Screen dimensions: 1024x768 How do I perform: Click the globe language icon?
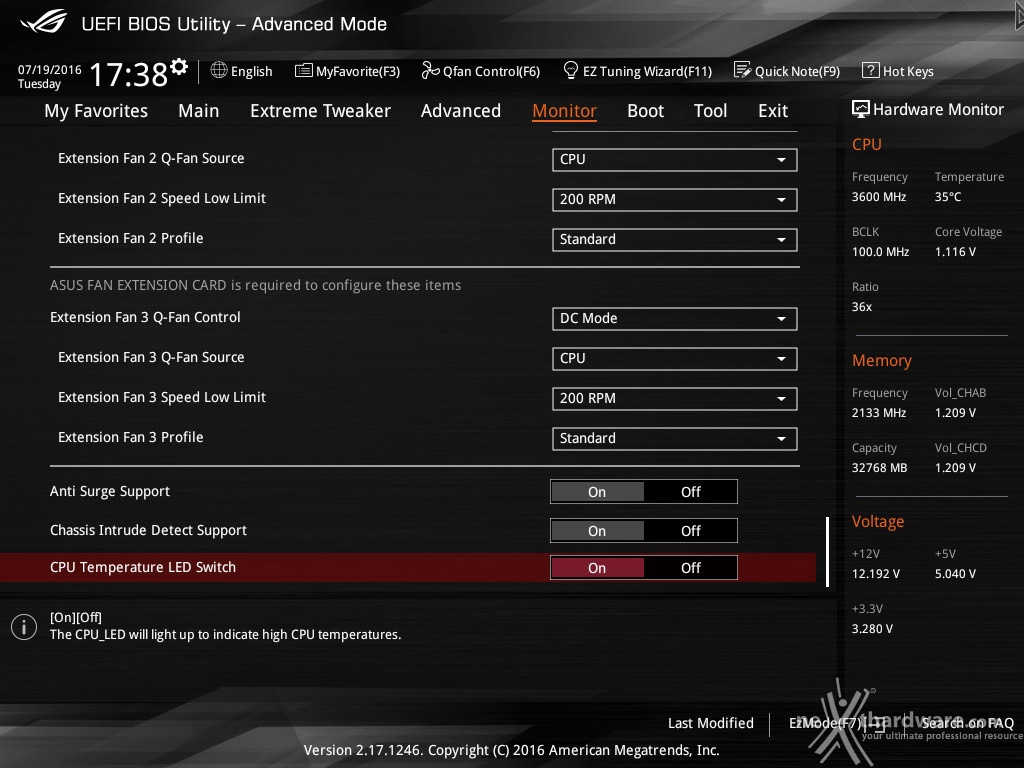[x=219, y=70]
